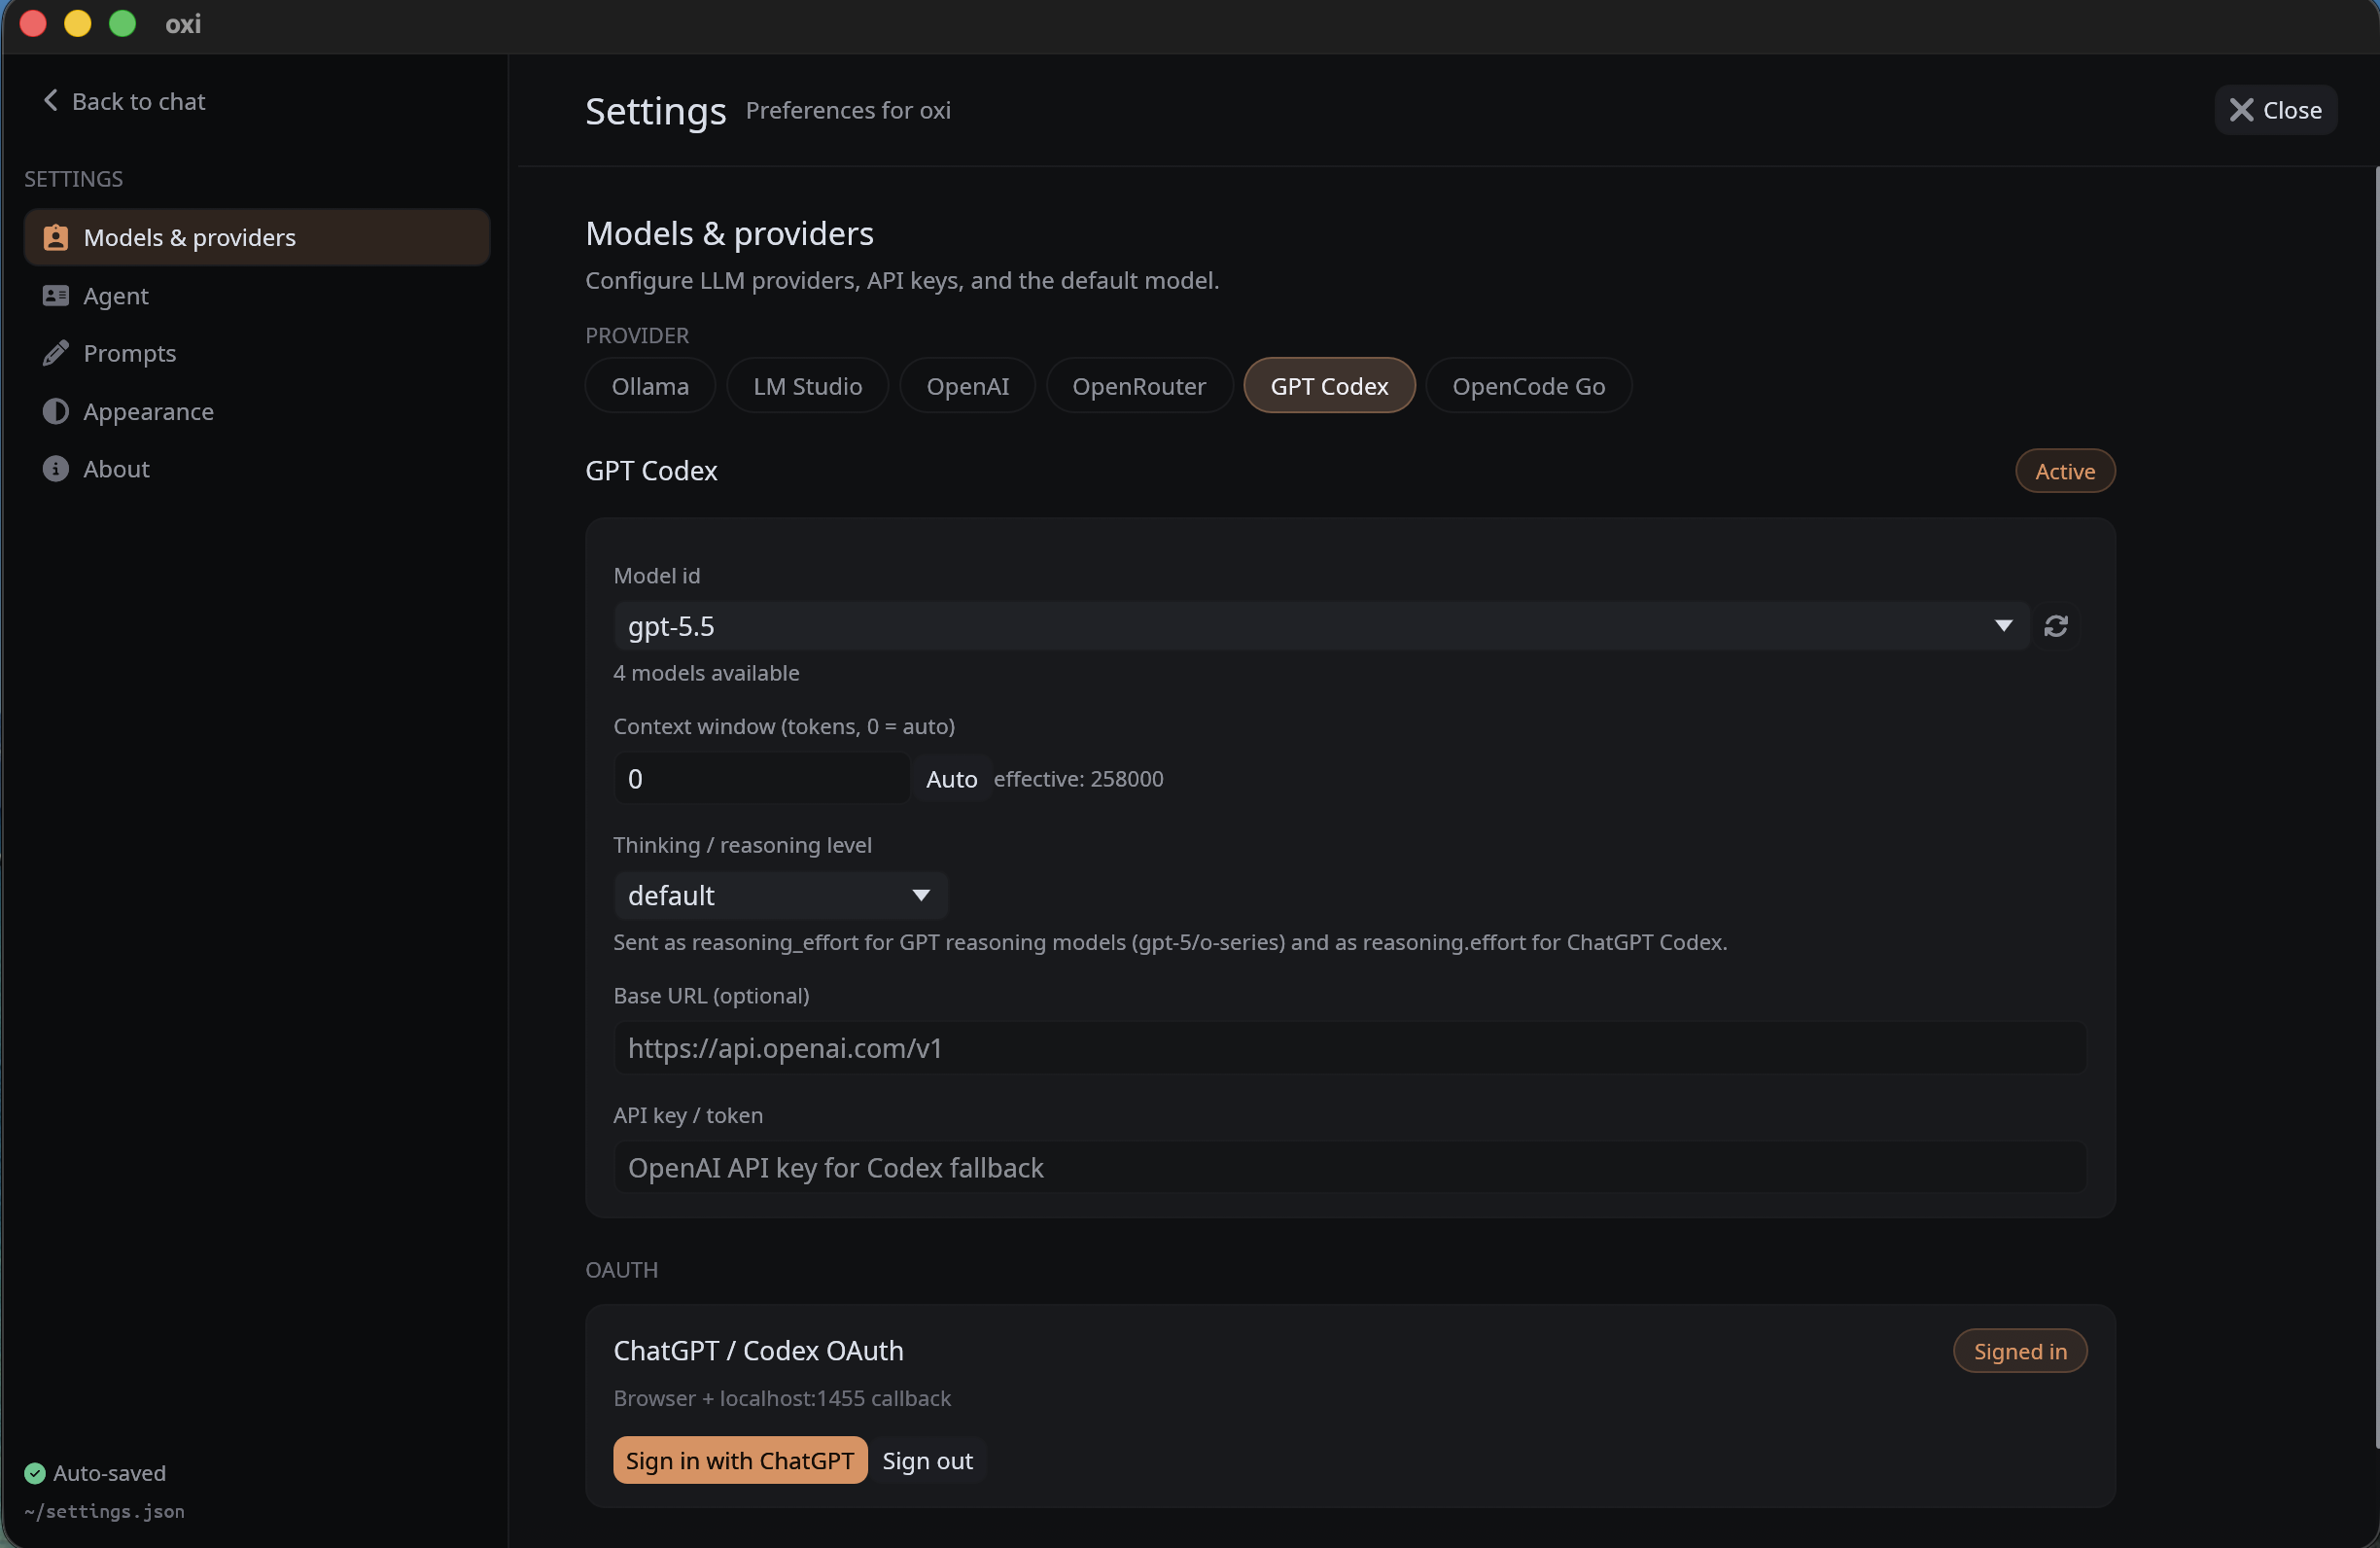Focus the Base URL input field

1350,1048
